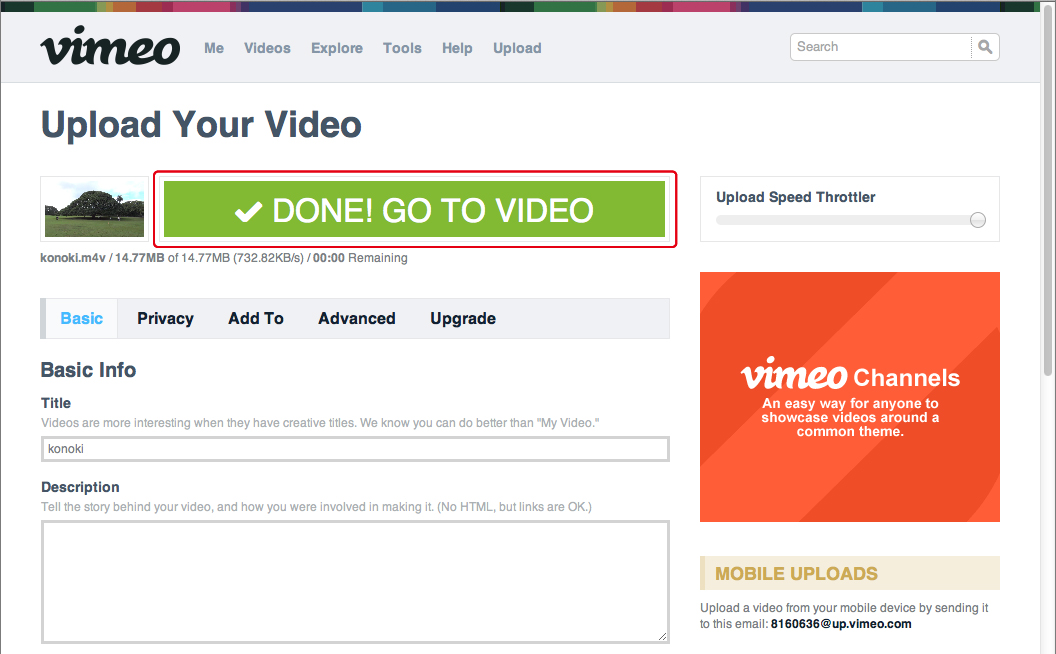The width and height of the screenshot is (1056, 654).
Task: Go to the Upload nav link
Action: (517, 48)
